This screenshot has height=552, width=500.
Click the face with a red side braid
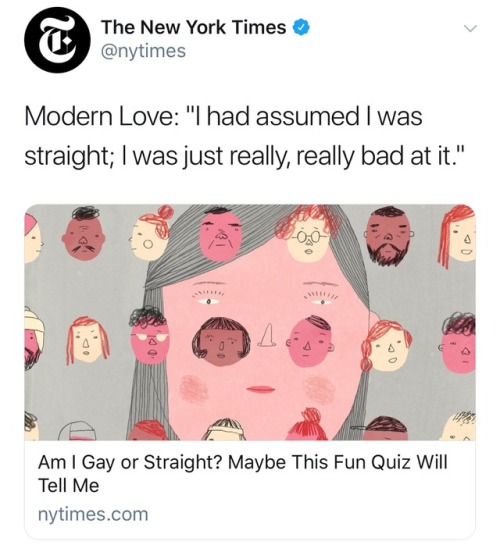[386, 346]
